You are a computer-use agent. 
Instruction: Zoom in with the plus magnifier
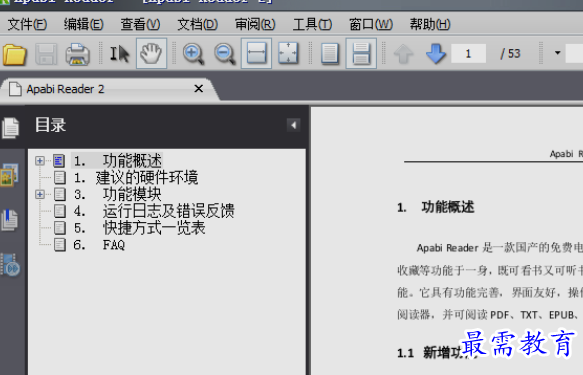coord(193,54)
